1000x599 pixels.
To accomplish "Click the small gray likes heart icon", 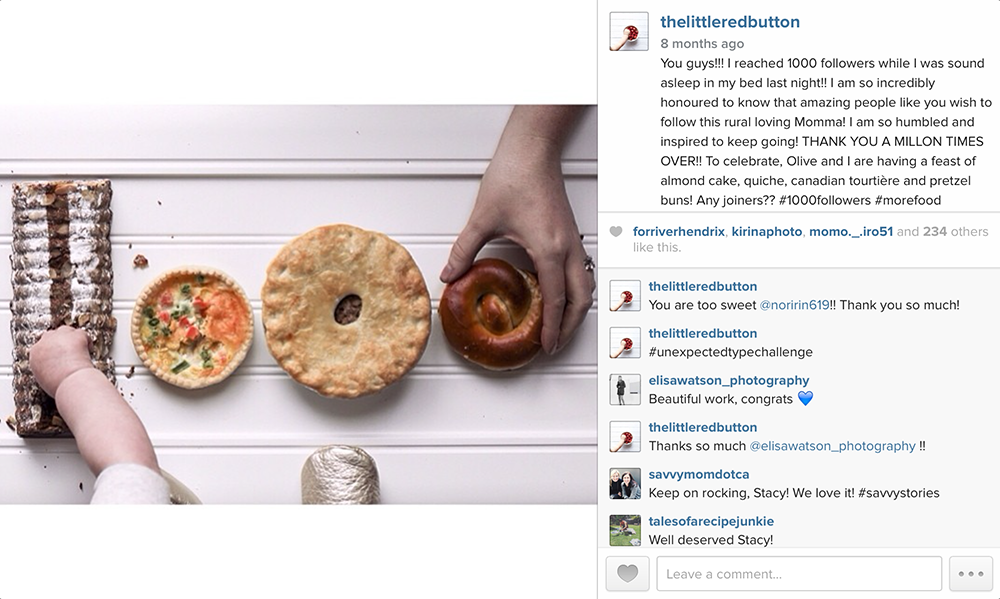I will [x=615, y=232].
